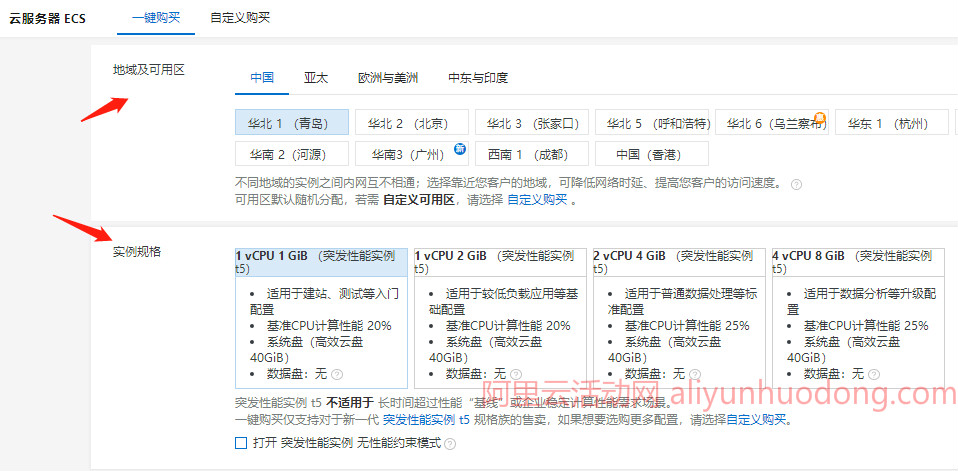Open data disk help in 2 vCPU 4 GiB card
958x471 pixels.
point(695,374)
